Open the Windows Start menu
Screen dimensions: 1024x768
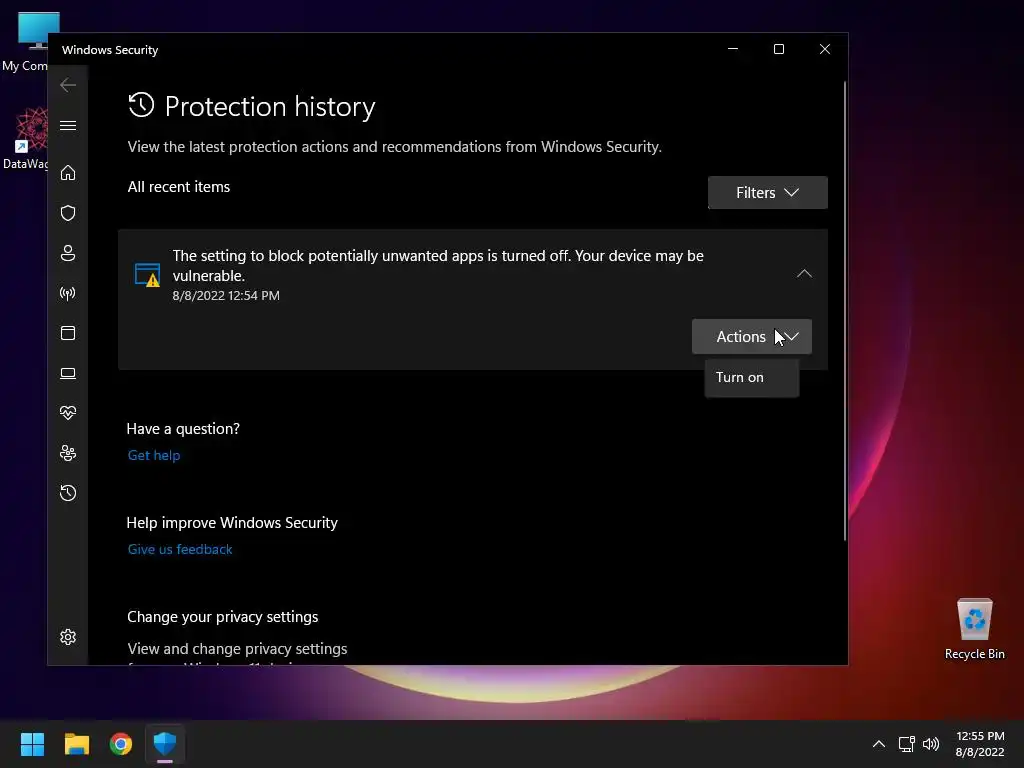32,744
